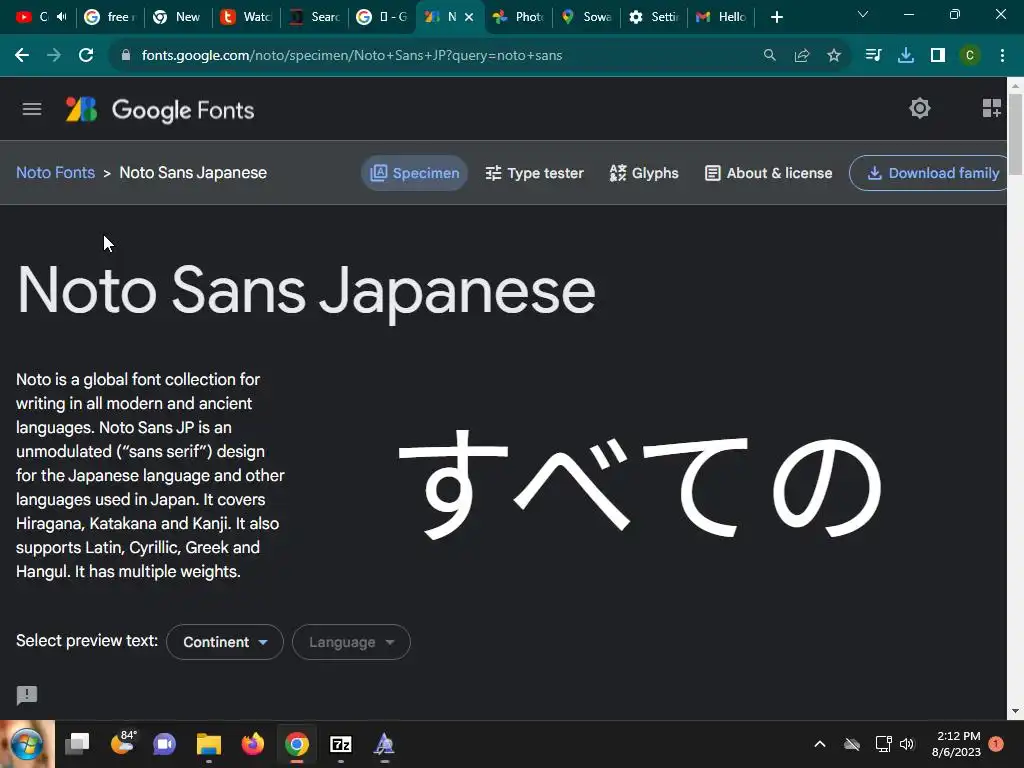Viewport: 1024px width, 768px height.
Task: Go to Noto Fonts breadcrumb link
Action: pos(56,172)
